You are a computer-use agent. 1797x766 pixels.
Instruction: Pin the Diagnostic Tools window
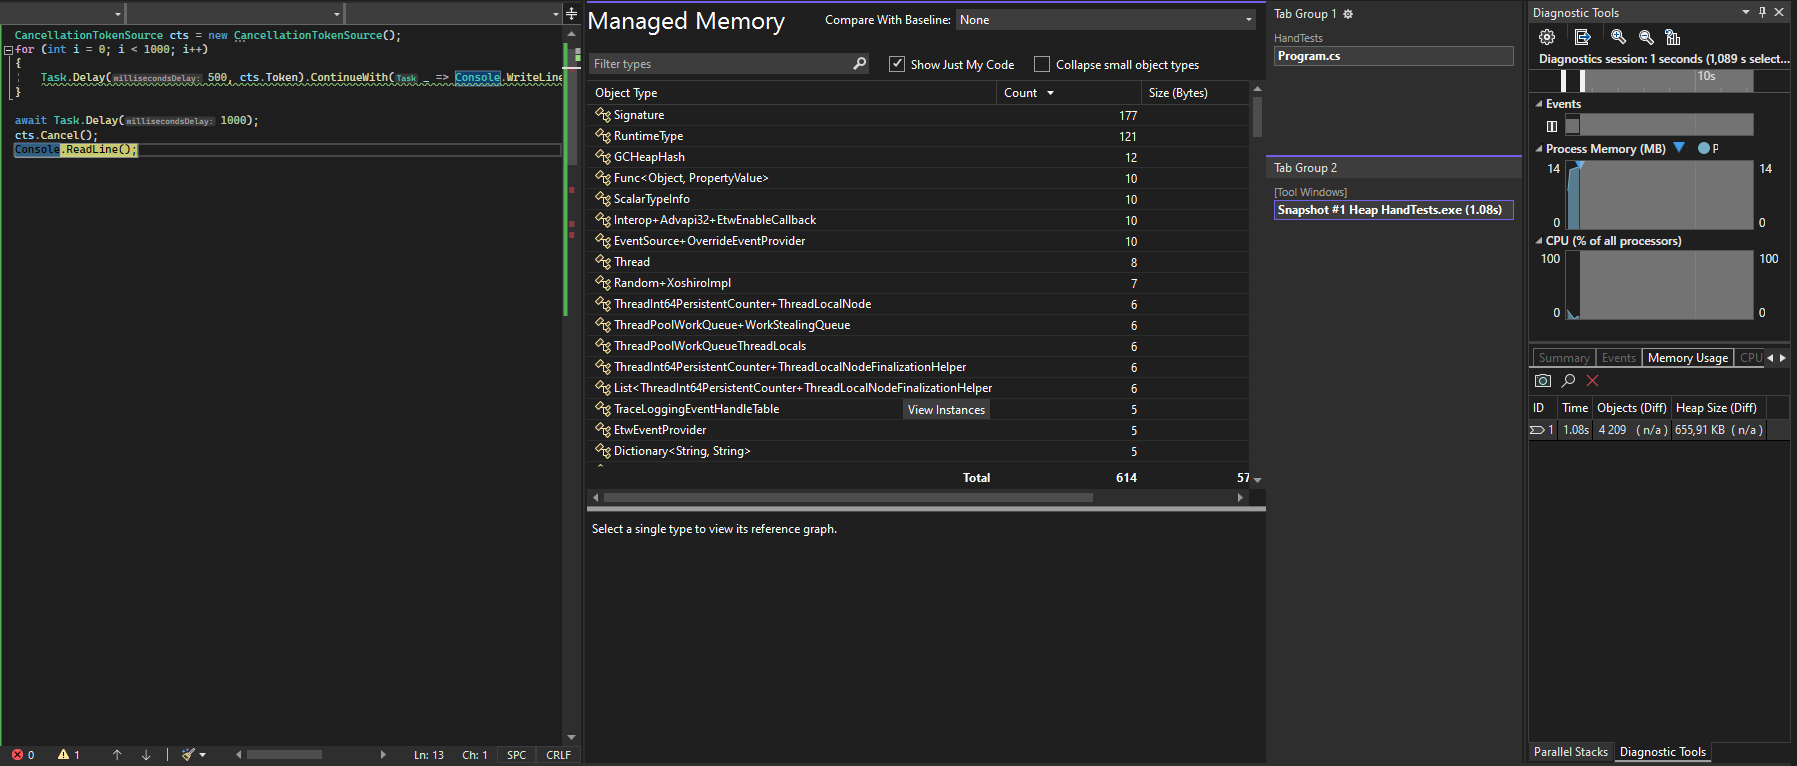[x=1763, y=12]
